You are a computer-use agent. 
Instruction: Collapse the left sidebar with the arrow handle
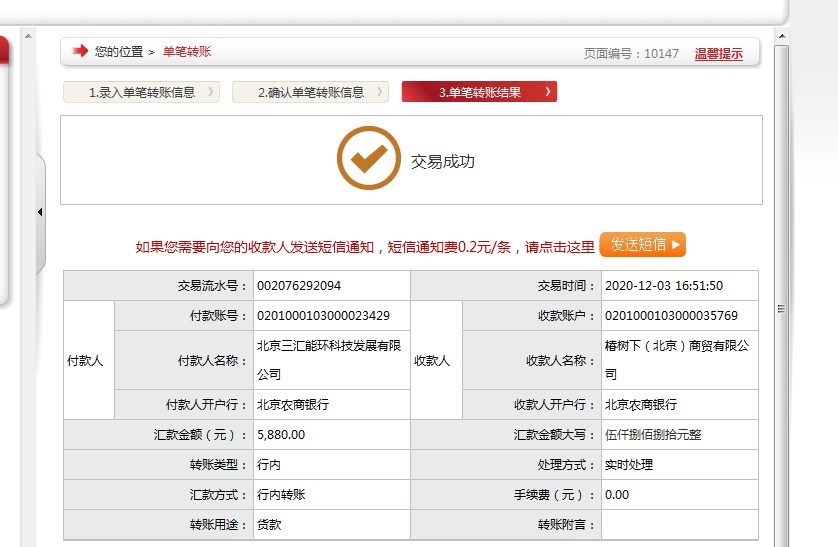click(x=39, y=213)
